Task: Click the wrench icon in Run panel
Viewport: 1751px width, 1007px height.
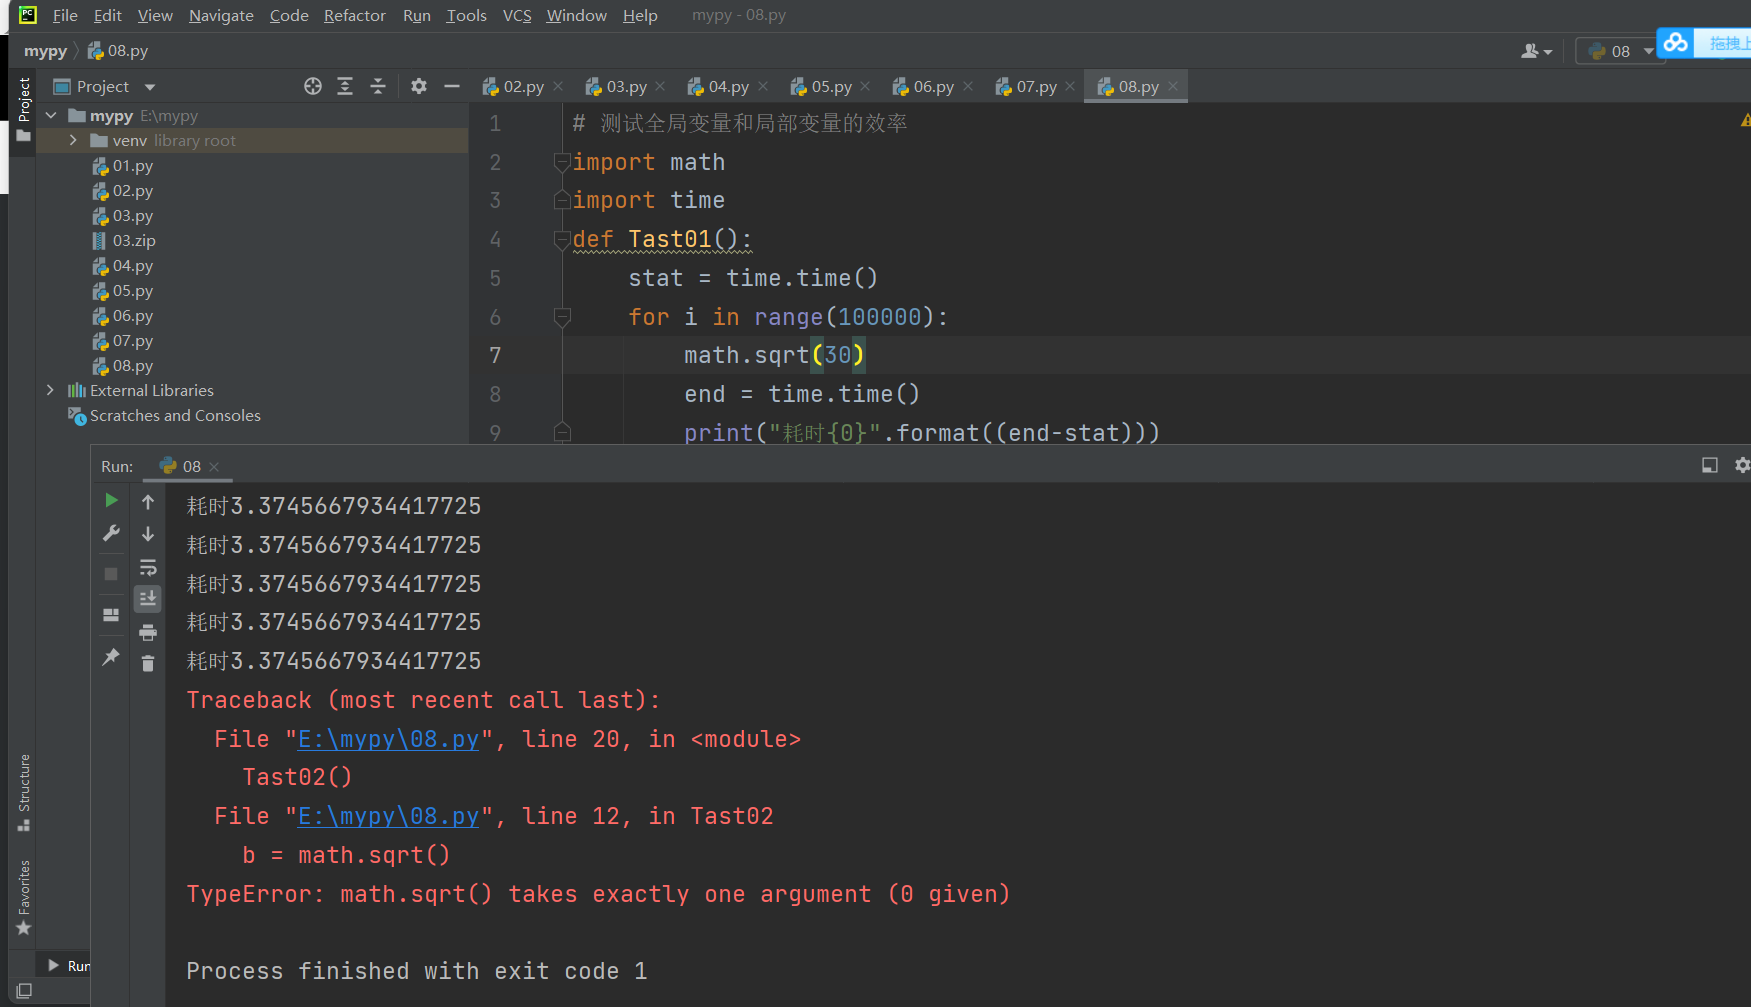Action: pos(111,533)
